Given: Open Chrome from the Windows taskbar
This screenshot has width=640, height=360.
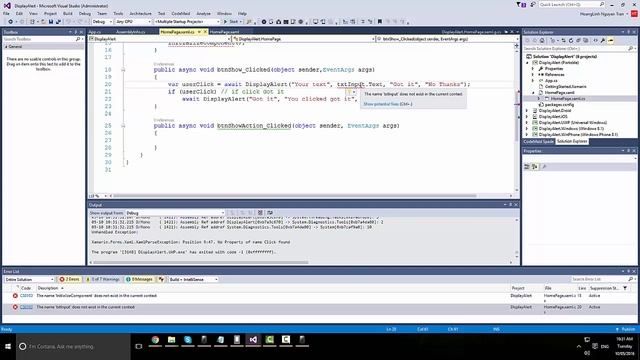Looking at the screenshot, I should pos(155,340).
